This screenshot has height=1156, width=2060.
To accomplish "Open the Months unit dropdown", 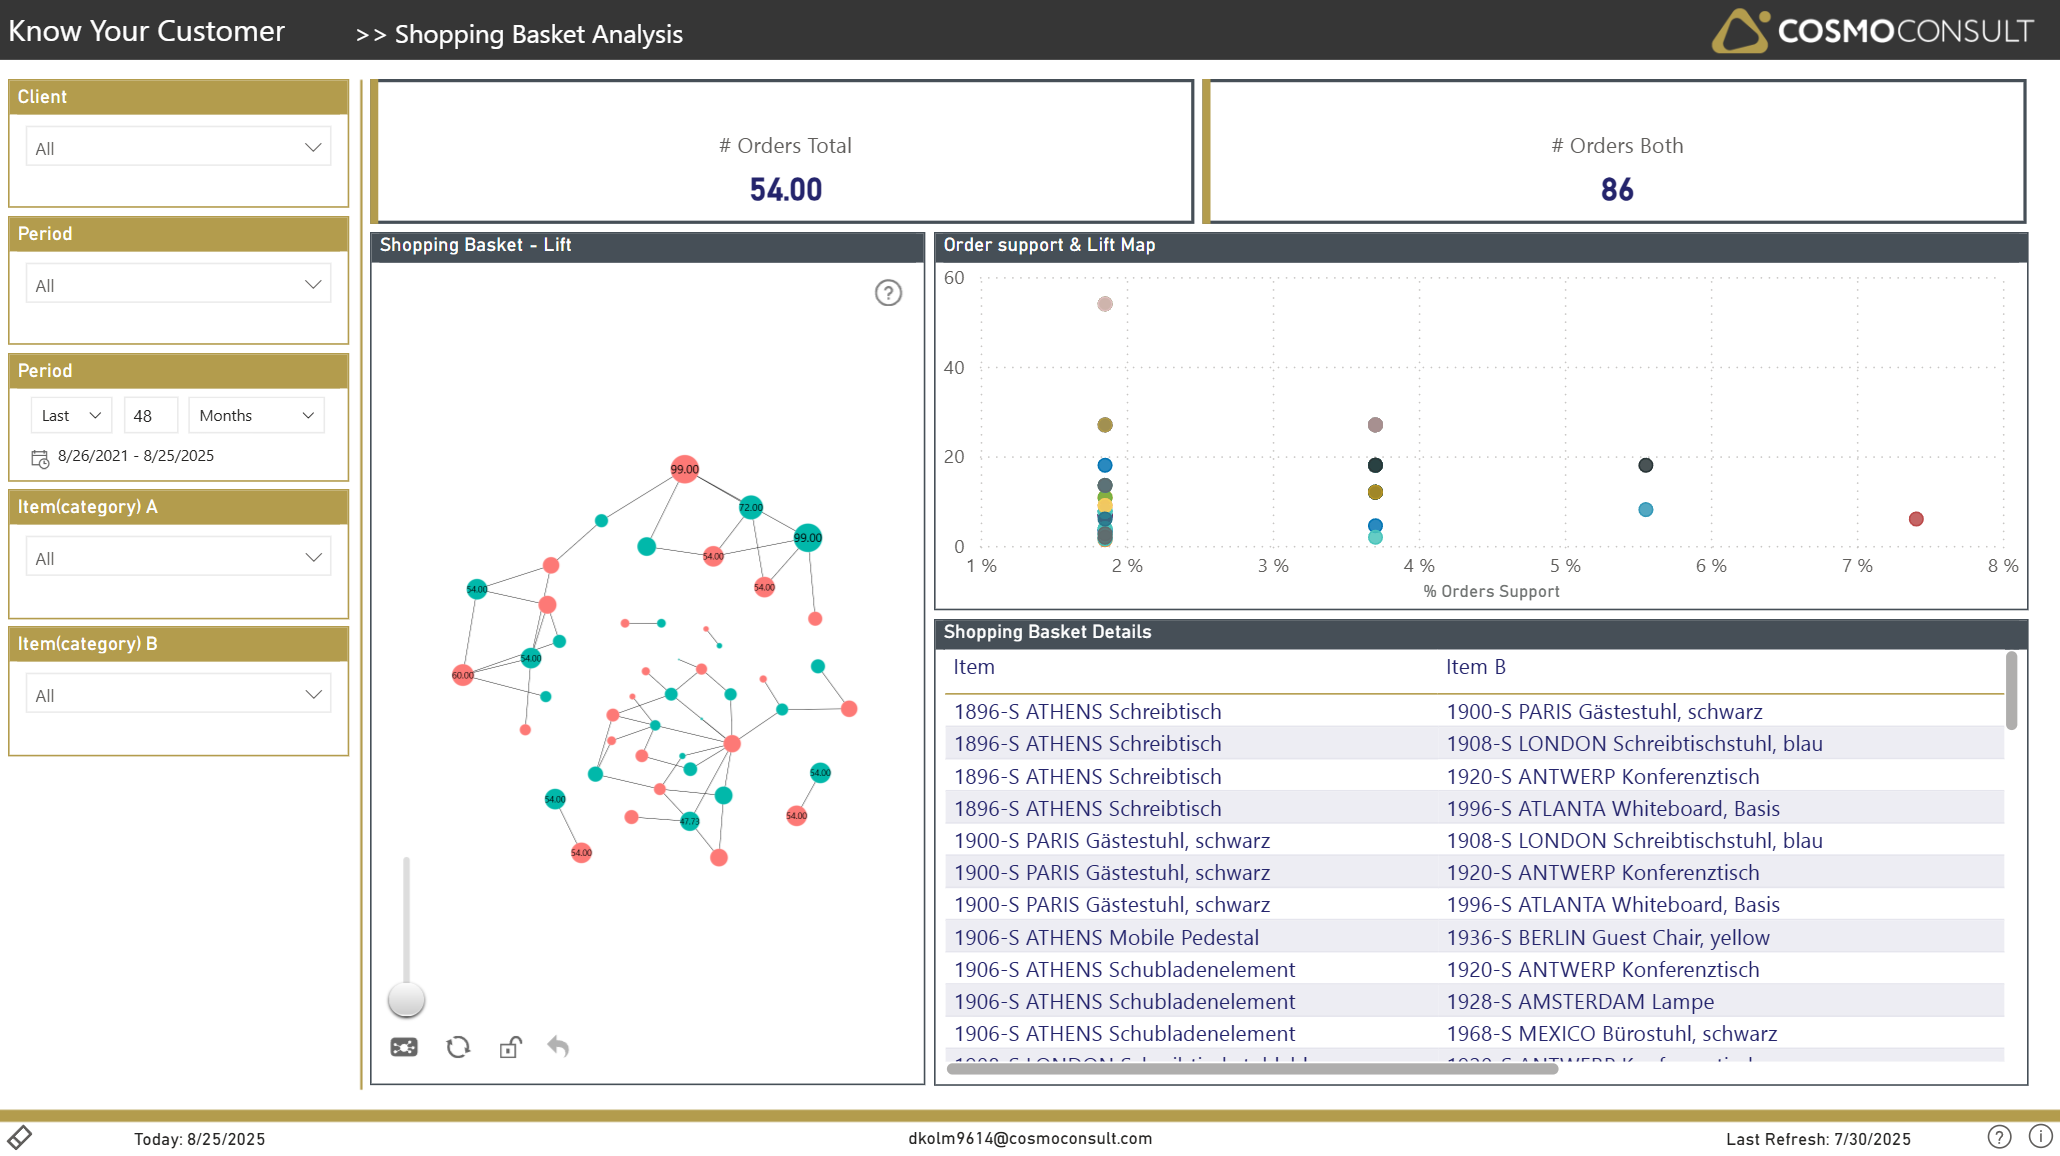I will point(256,415).
